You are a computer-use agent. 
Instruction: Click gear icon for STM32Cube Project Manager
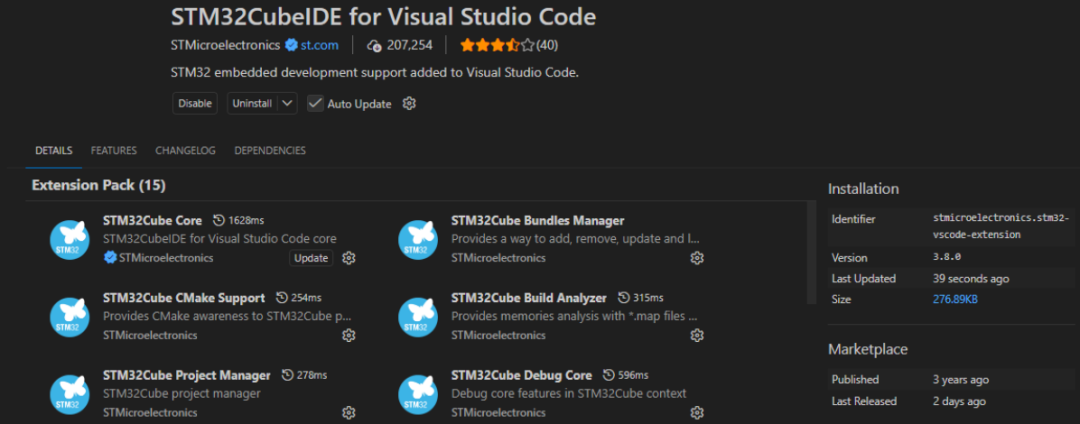coord(349,413)
